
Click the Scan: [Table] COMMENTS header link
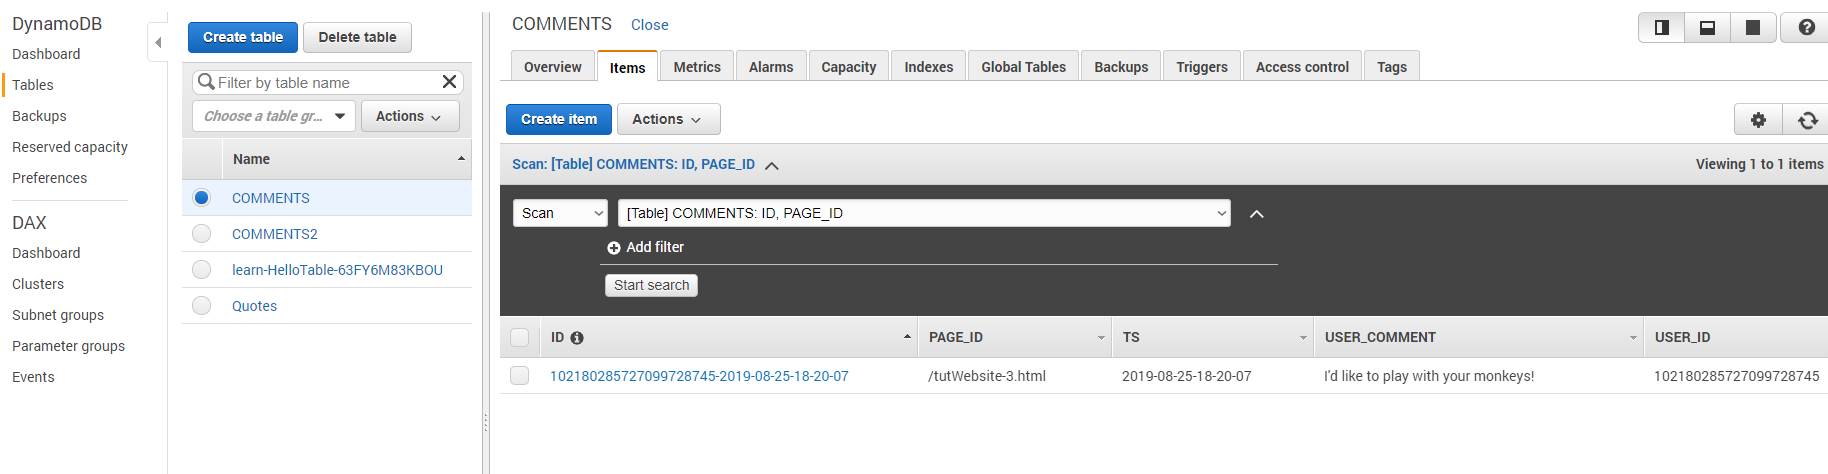(633, 164)
